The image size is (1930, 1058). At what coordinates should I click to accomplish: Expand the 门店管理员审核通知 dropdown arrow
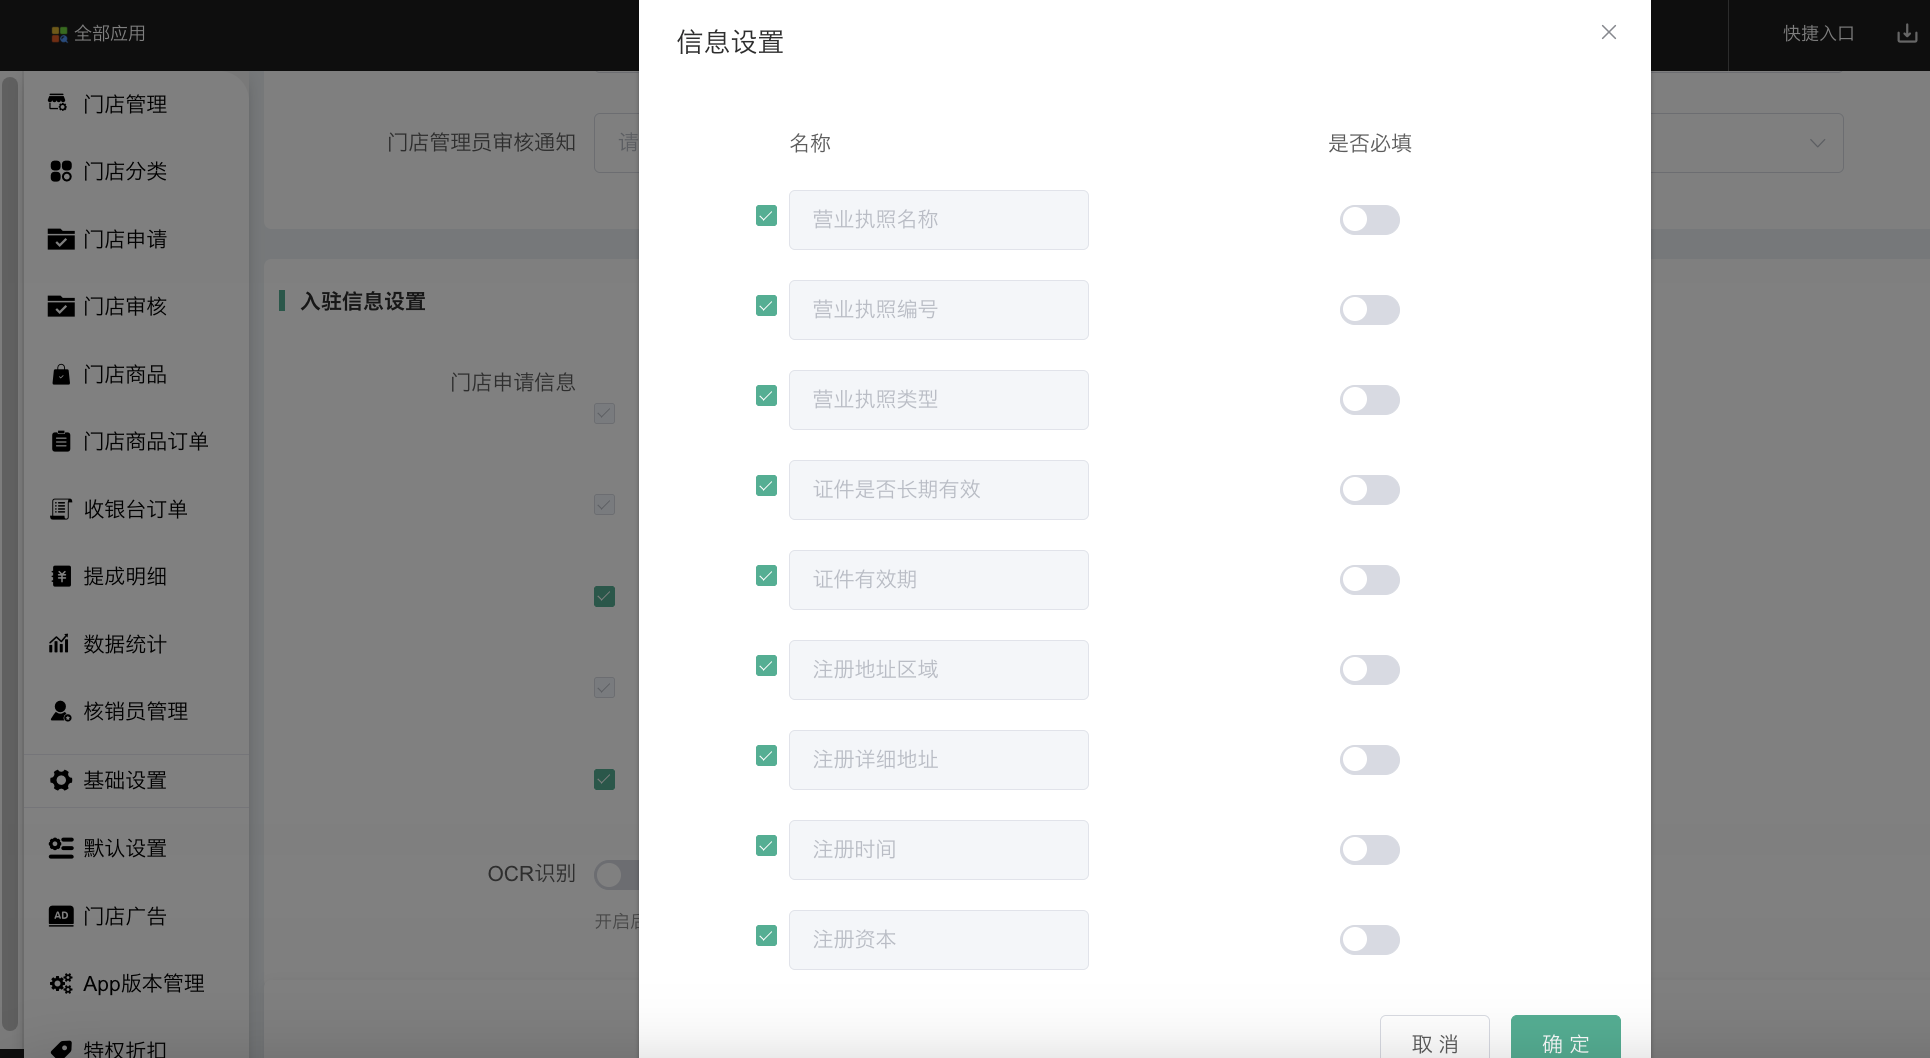pyautogui.click(x=1817, y=143)
